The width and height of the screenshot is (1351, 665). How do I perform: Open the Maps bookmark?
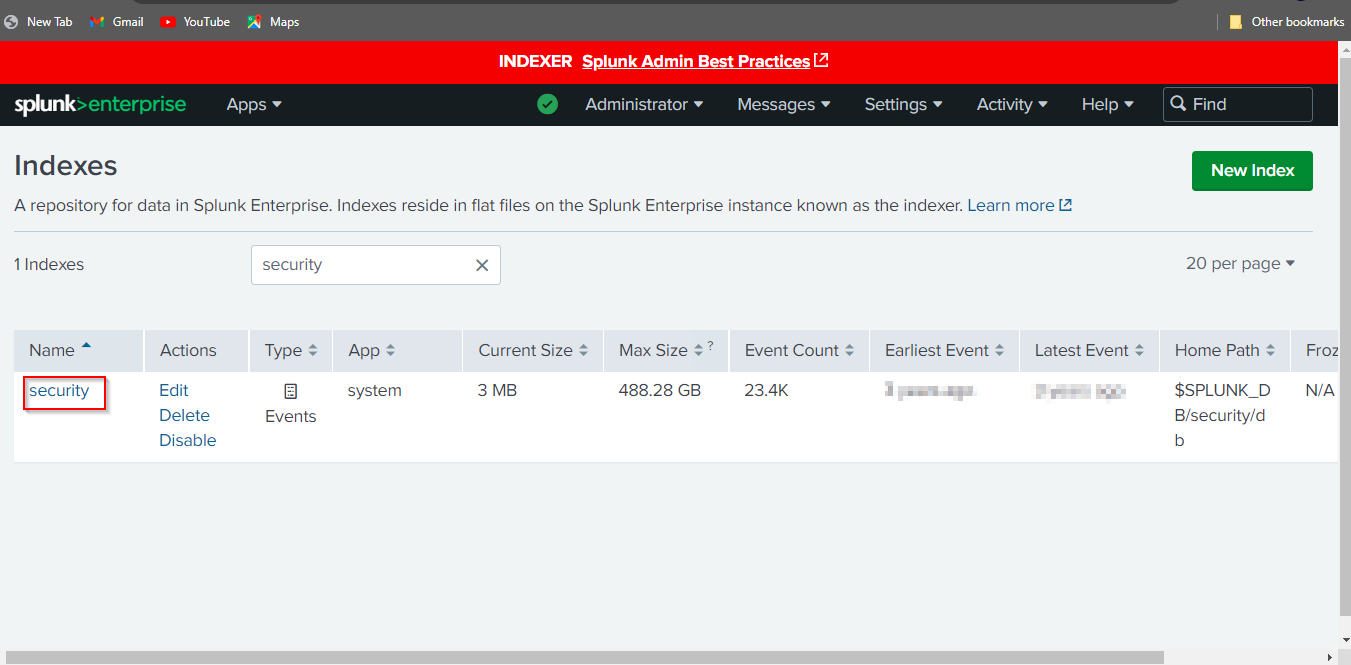(272, 21)
